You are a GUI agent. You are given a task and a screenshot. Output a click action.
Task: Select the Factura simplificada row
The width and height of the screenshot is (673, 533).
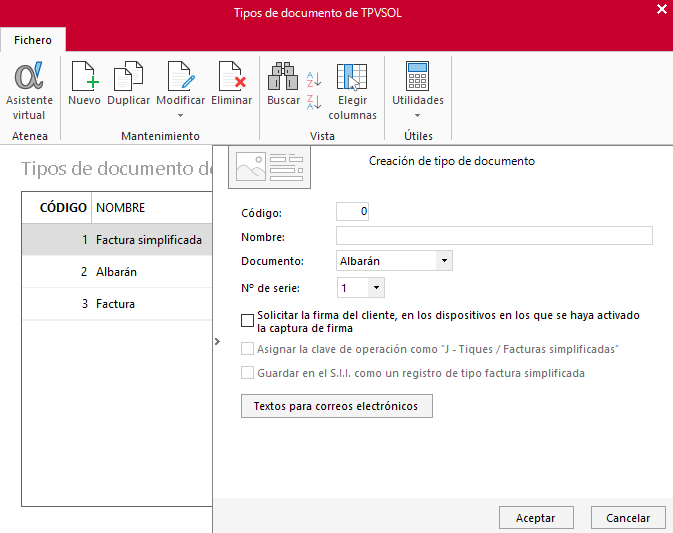[x=117, y=239]
